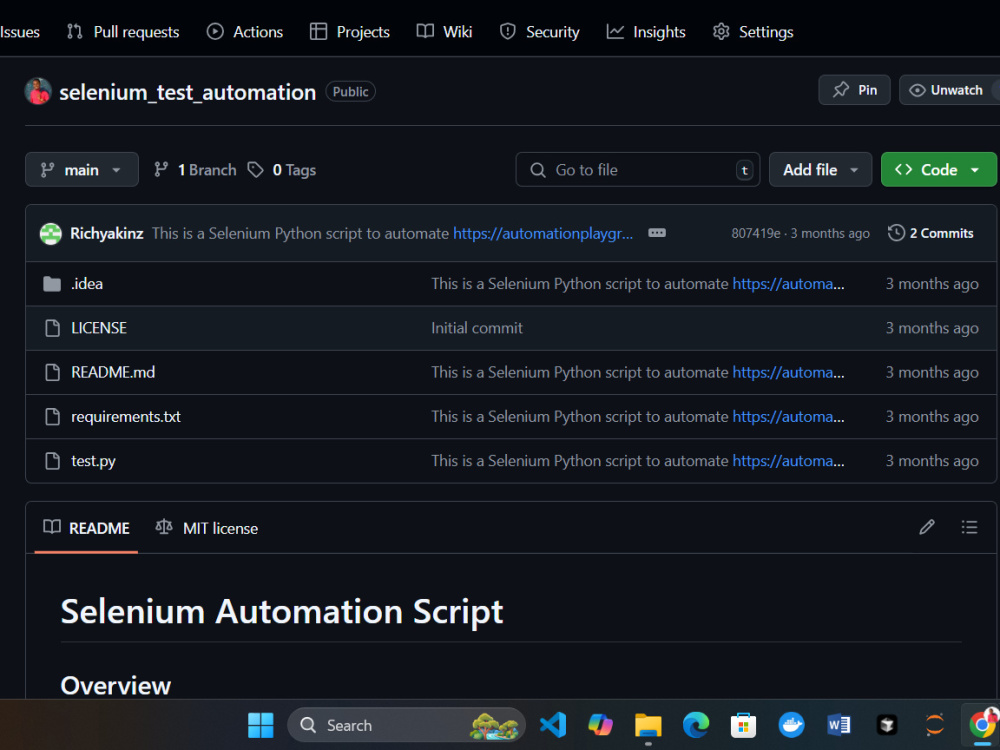Expand the Add file dropdown

[x=820, y=170]
